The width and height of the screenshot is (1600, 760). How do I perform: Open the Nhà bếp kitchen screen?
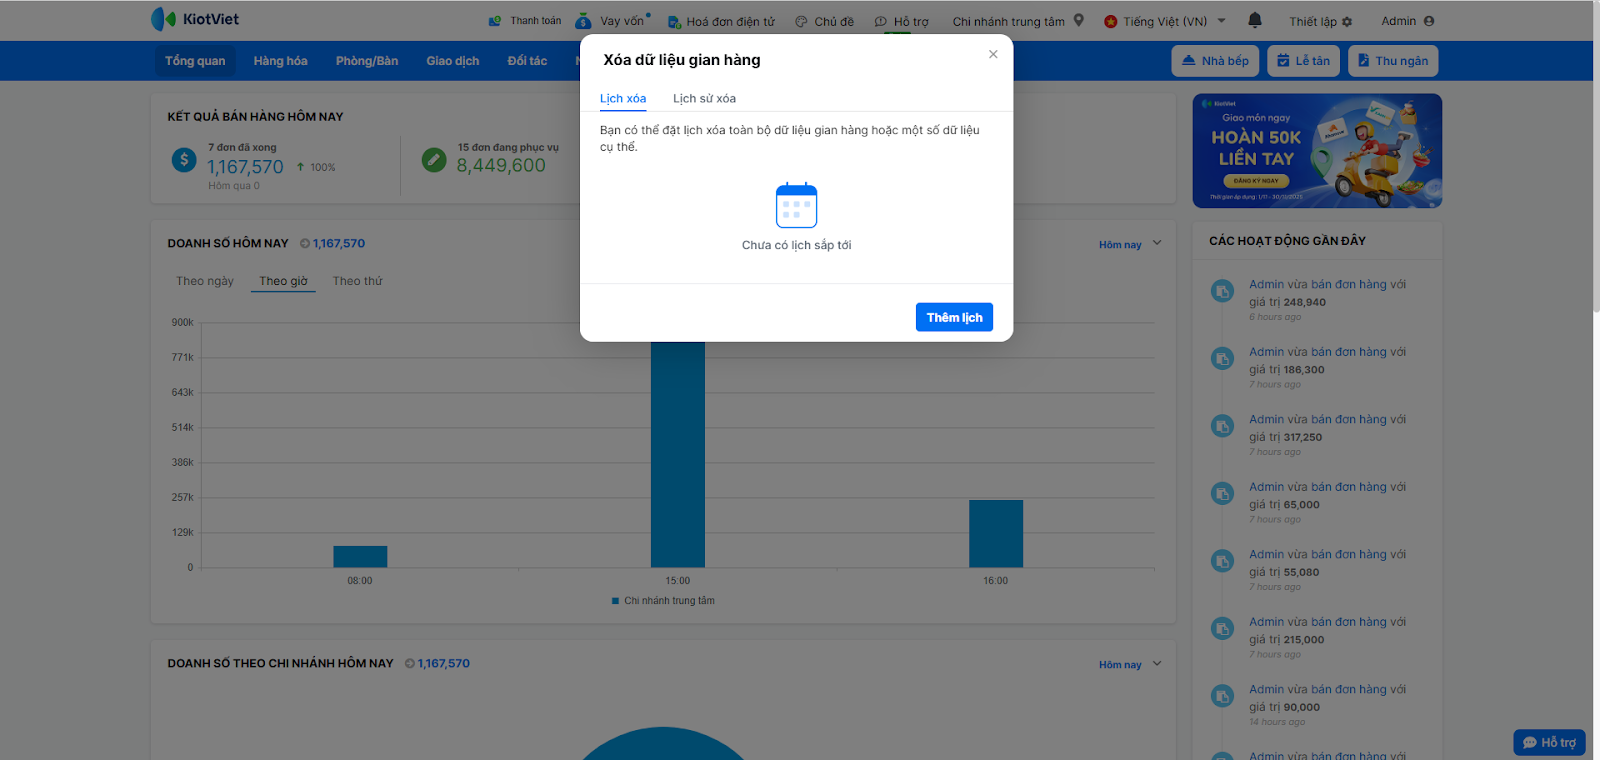1215,61
